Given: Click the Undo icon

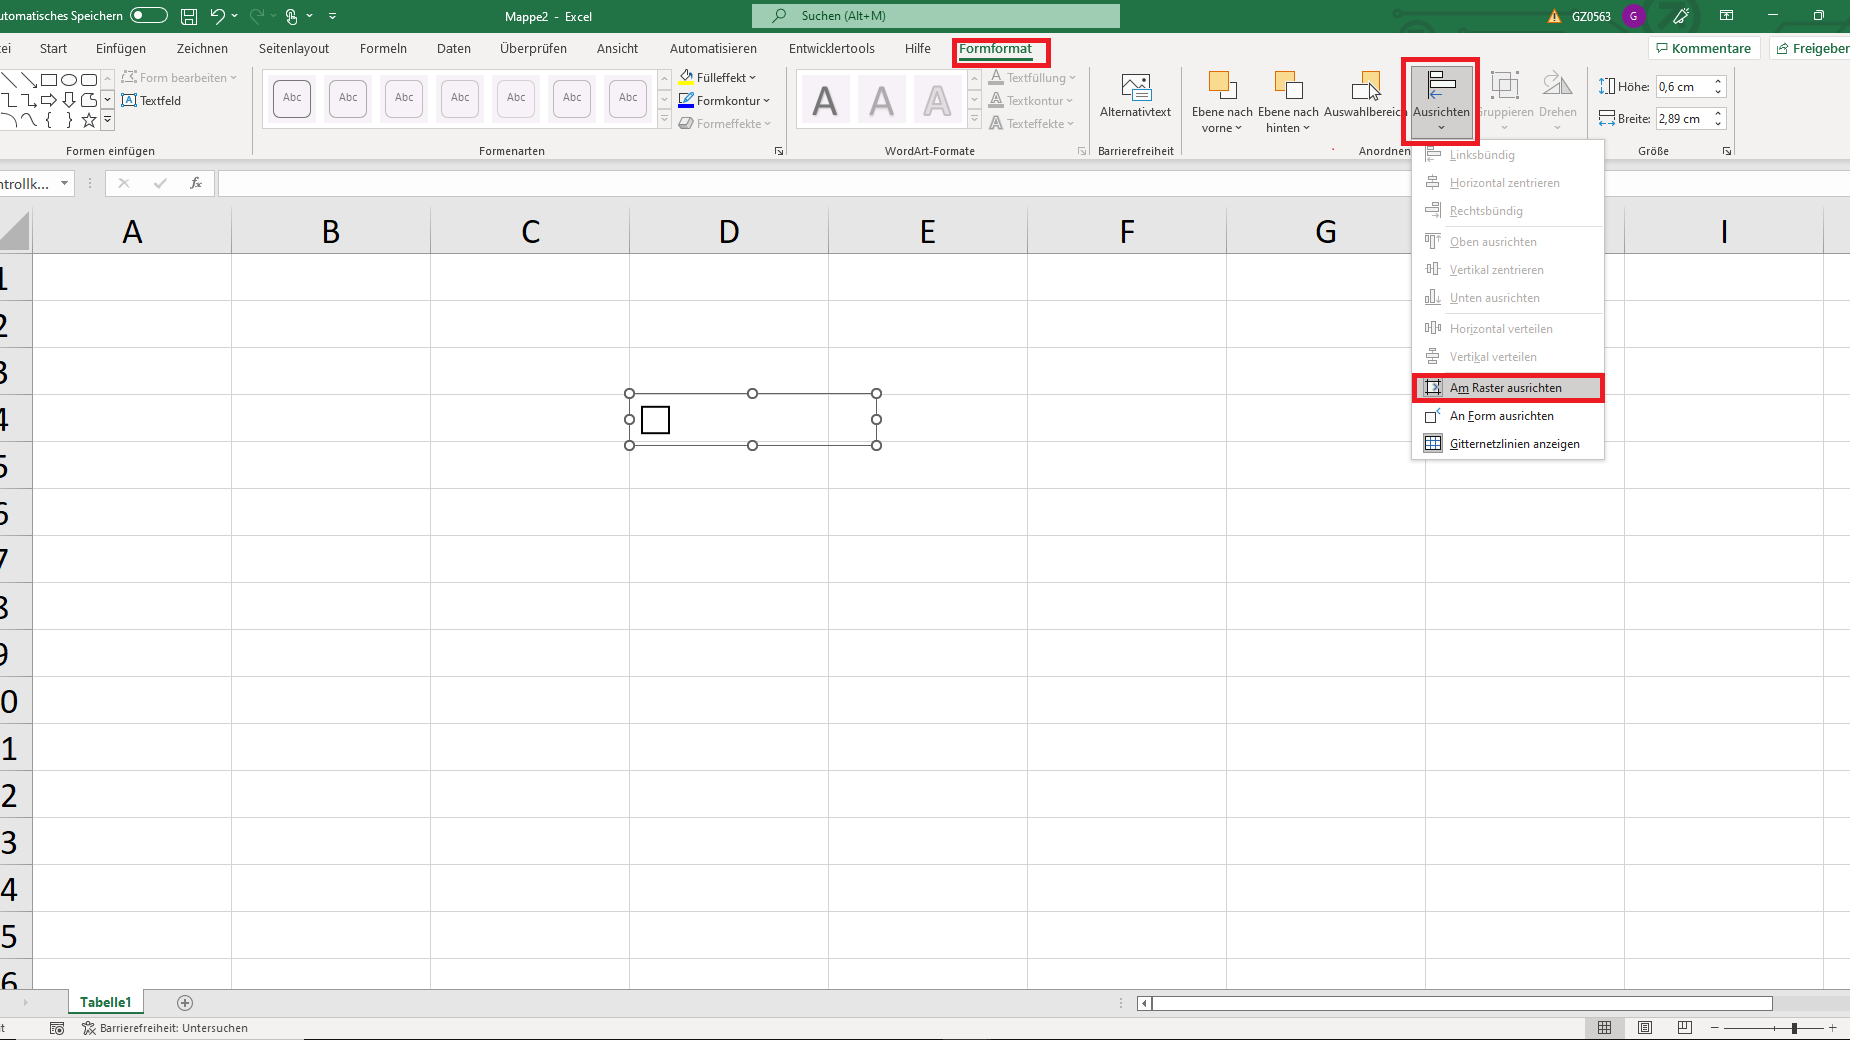Looking at the screenshot, I should [217, 16].
